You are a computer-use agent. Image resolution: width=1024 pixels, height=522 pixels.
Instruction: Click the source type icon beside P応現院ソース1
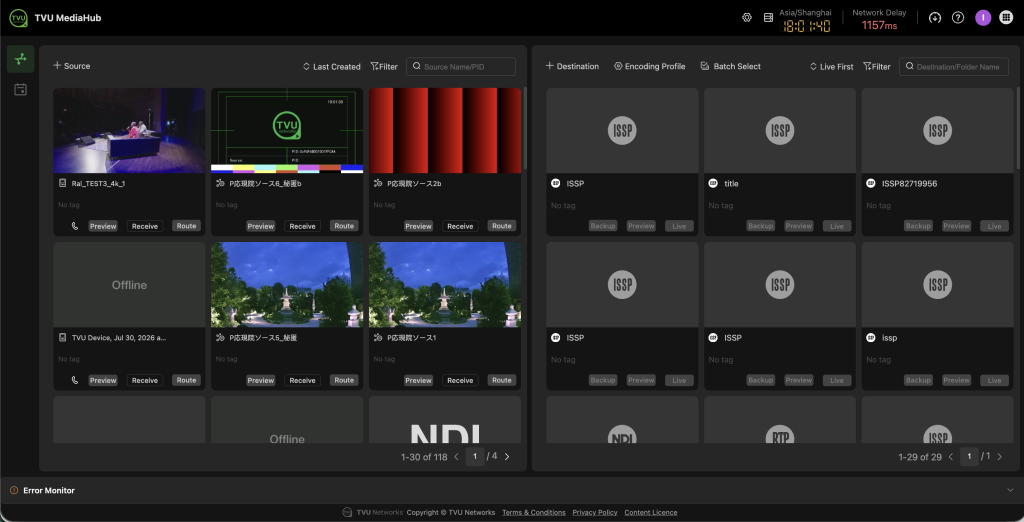(377, 338)
